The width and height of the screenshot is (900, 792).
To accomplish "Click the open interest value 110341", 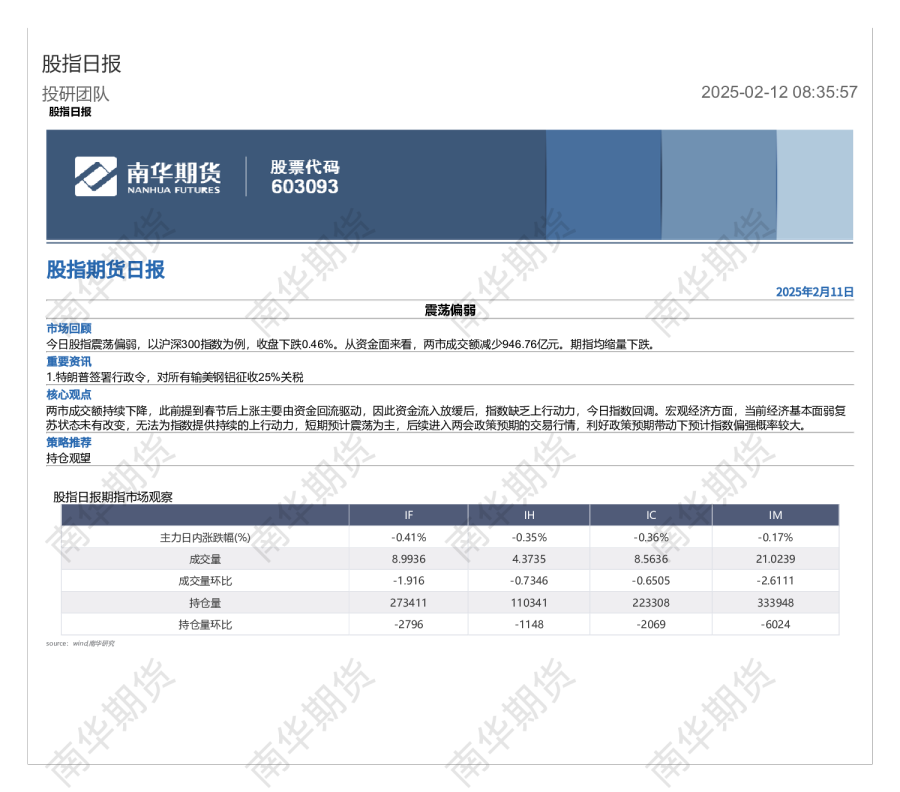I will 529,603.
